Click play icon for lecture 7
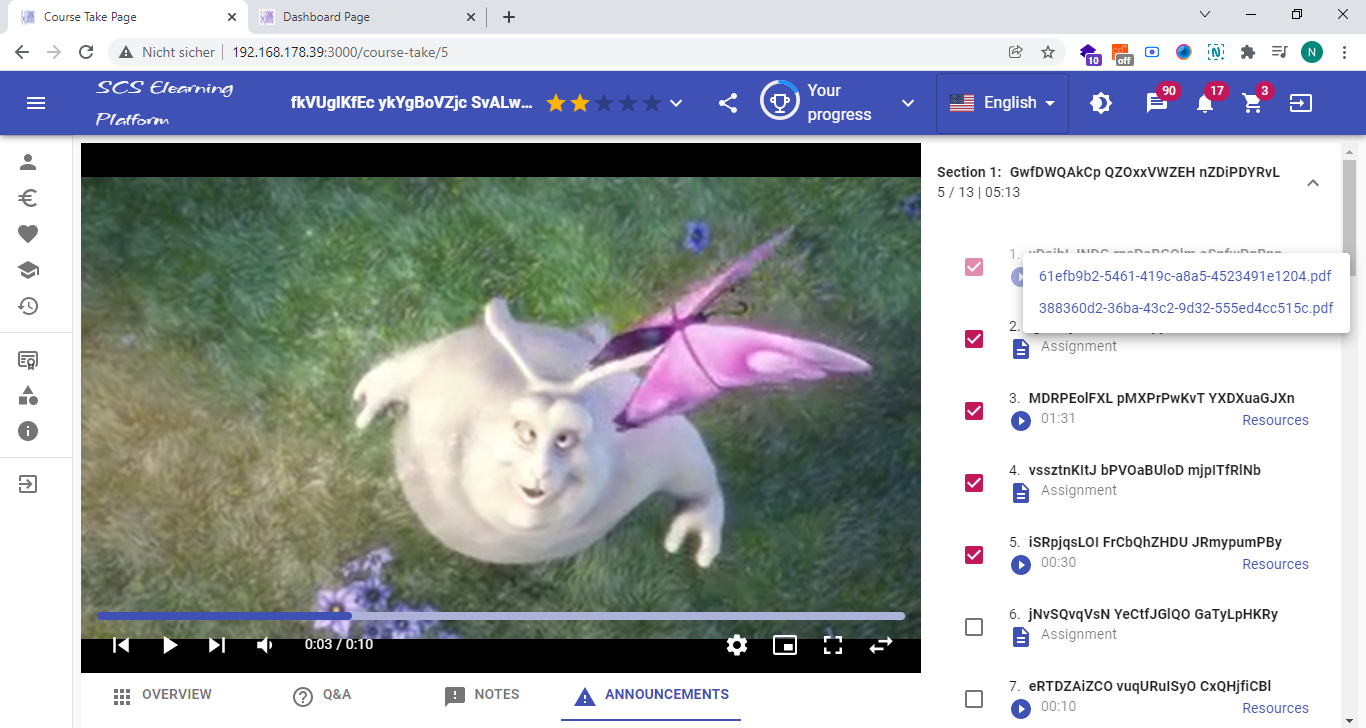 1020,709
